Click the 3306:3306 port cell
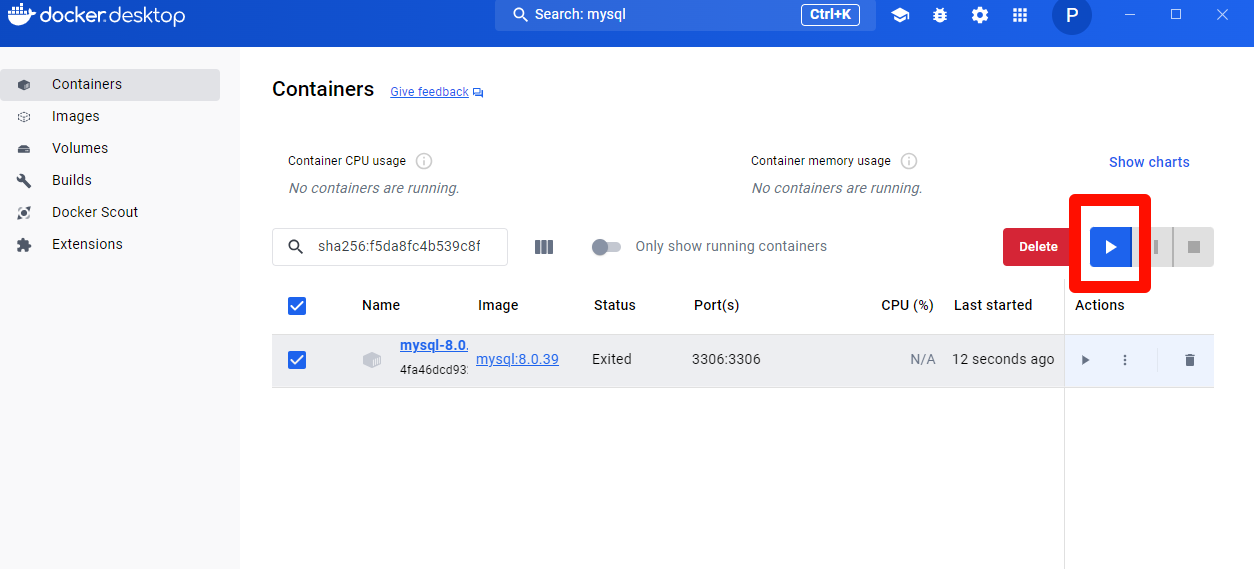Screen dimensions: 1254x569 point(726,359)
